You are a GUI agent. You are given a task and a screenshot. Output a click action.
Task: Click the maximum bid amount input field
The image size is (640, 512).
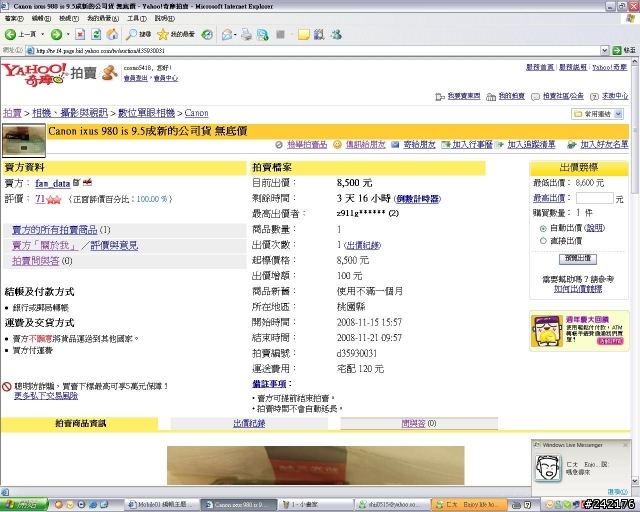coord(595,198)
